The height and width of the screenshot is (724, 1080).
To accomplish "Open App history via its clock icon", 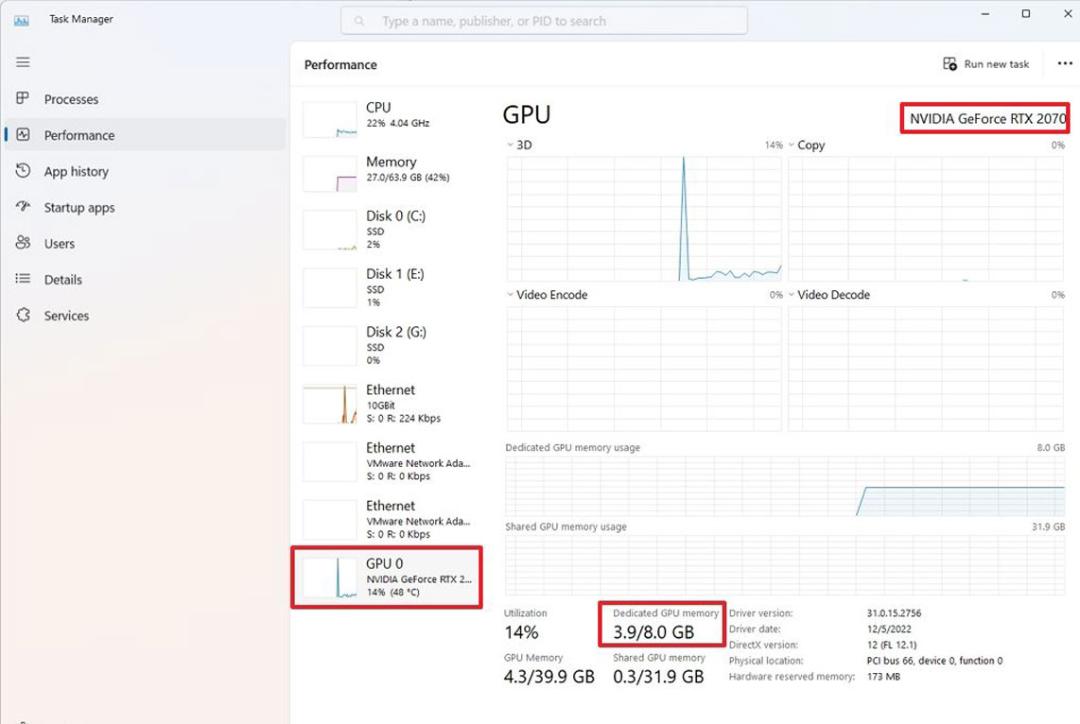I will click(x=23, y=171).
